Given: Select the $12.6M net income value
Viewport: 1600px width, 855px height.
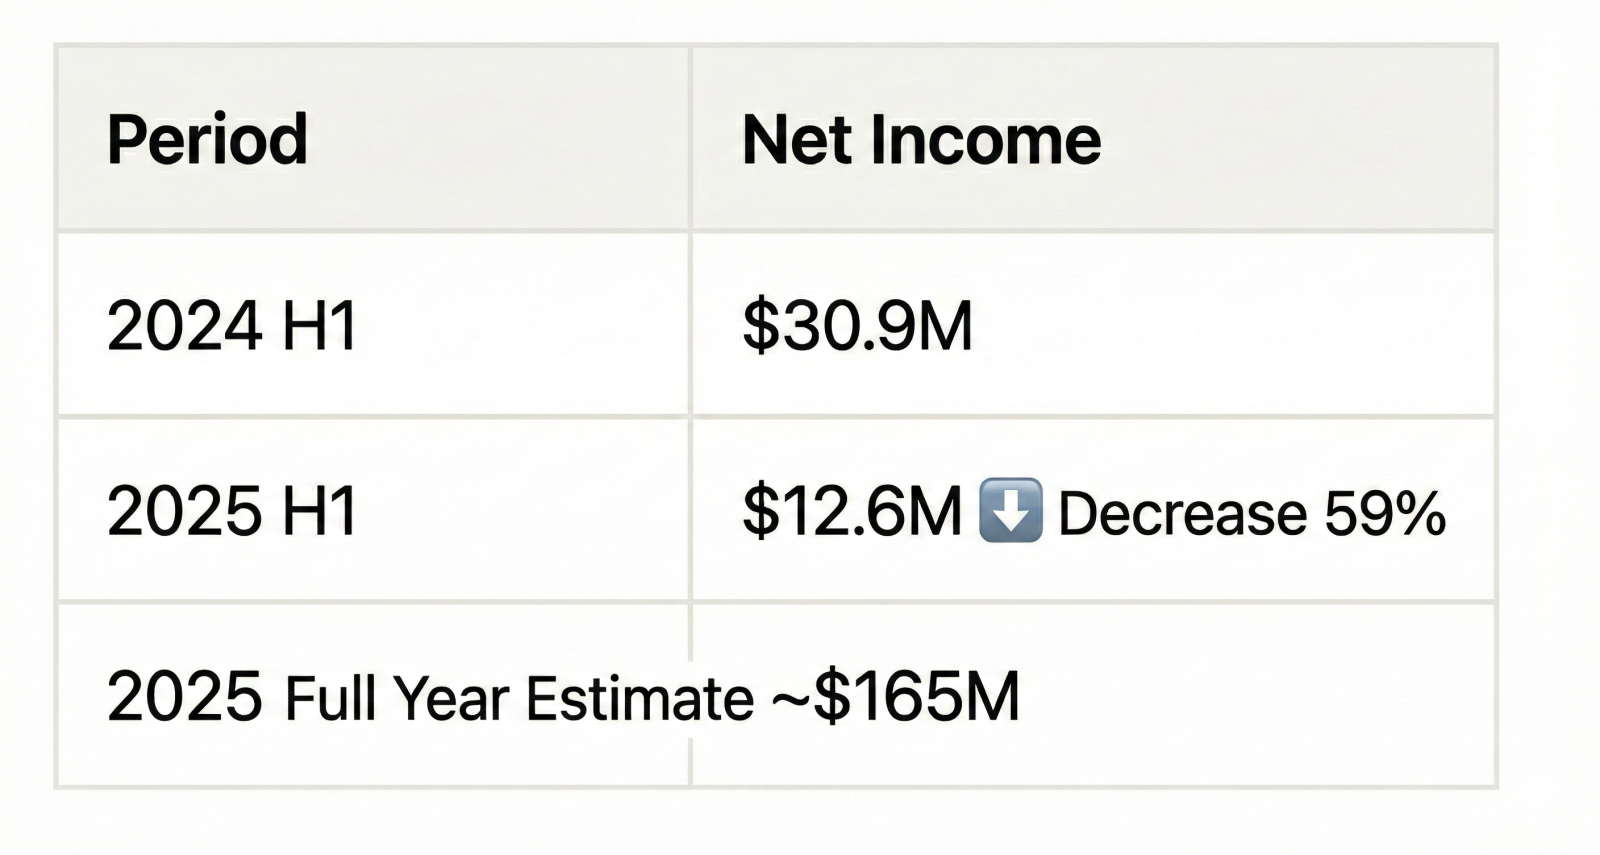Looking at the screenshot, I should [x=852, y=511].
